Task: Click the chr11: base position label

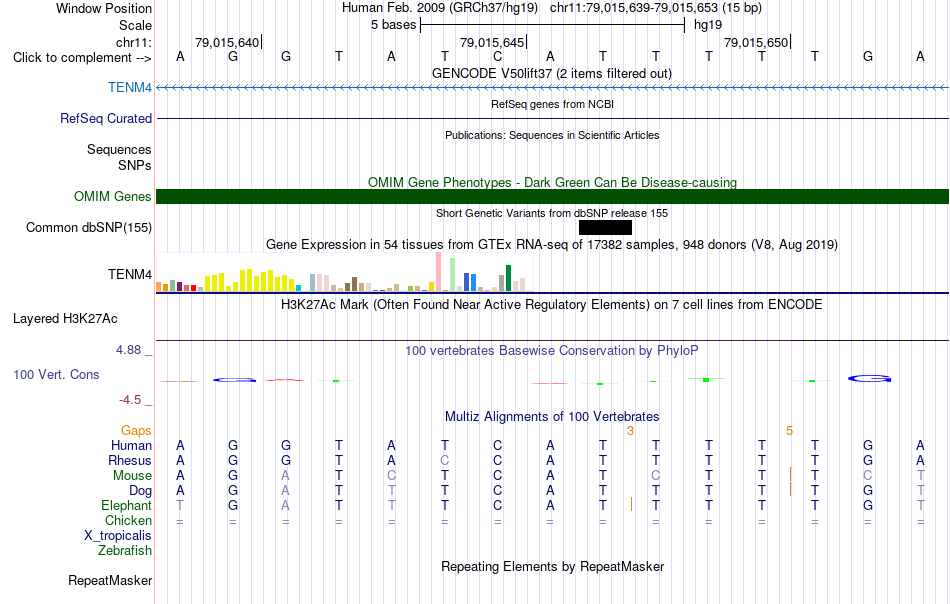Action: (133, 42)
